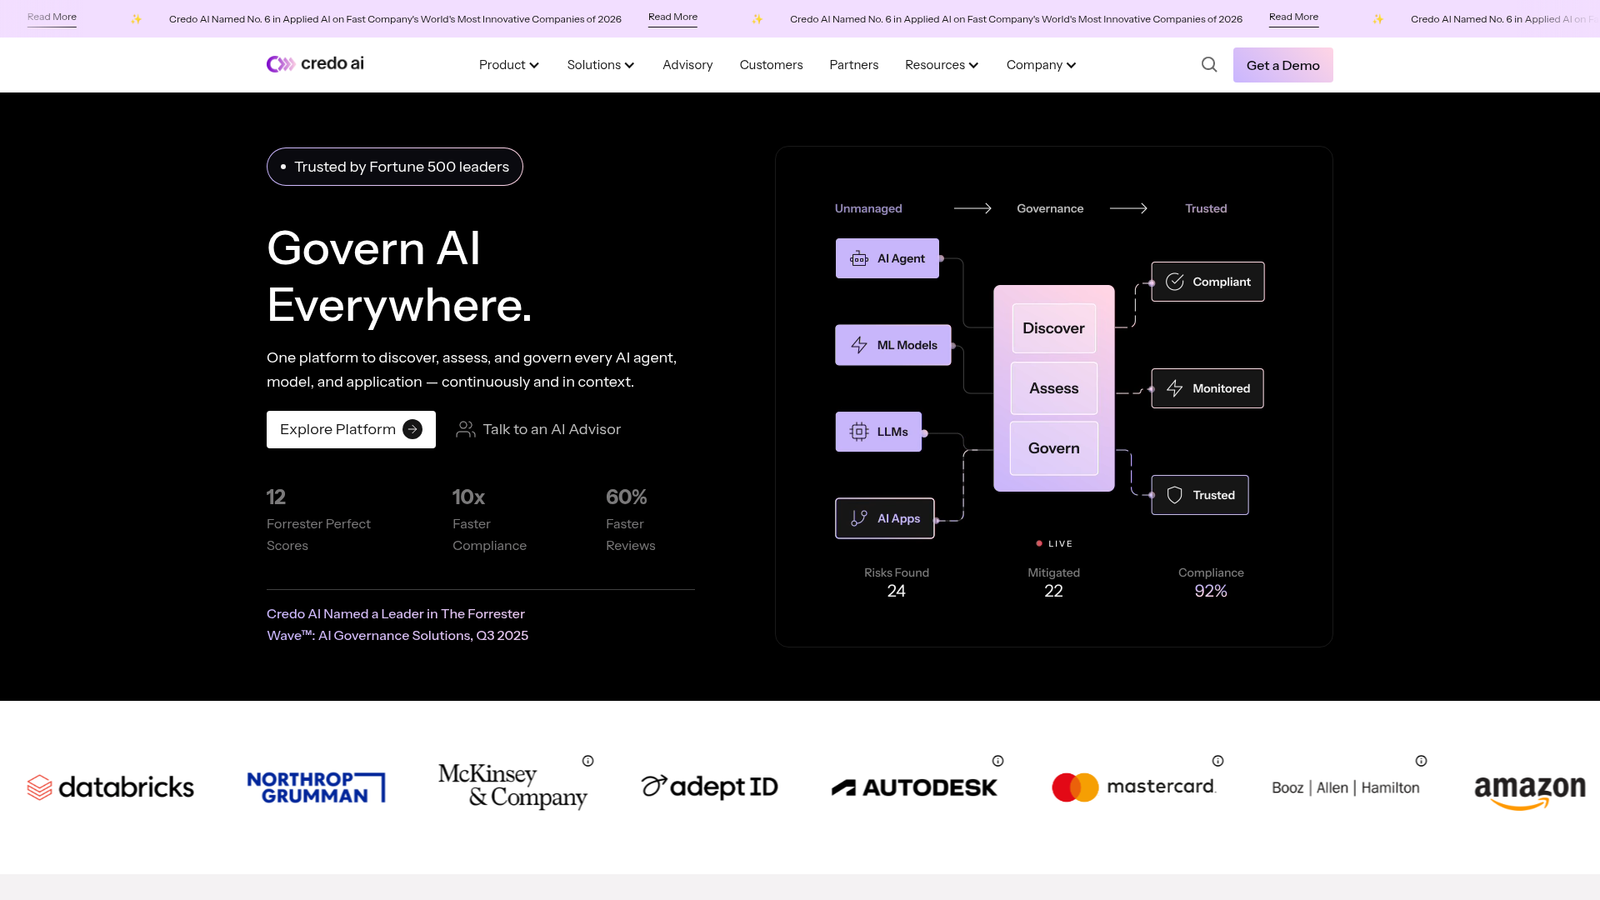Click the Get a Demo button
The width and height of the screenshot is (1600, 900).
tap(1283, 65)
